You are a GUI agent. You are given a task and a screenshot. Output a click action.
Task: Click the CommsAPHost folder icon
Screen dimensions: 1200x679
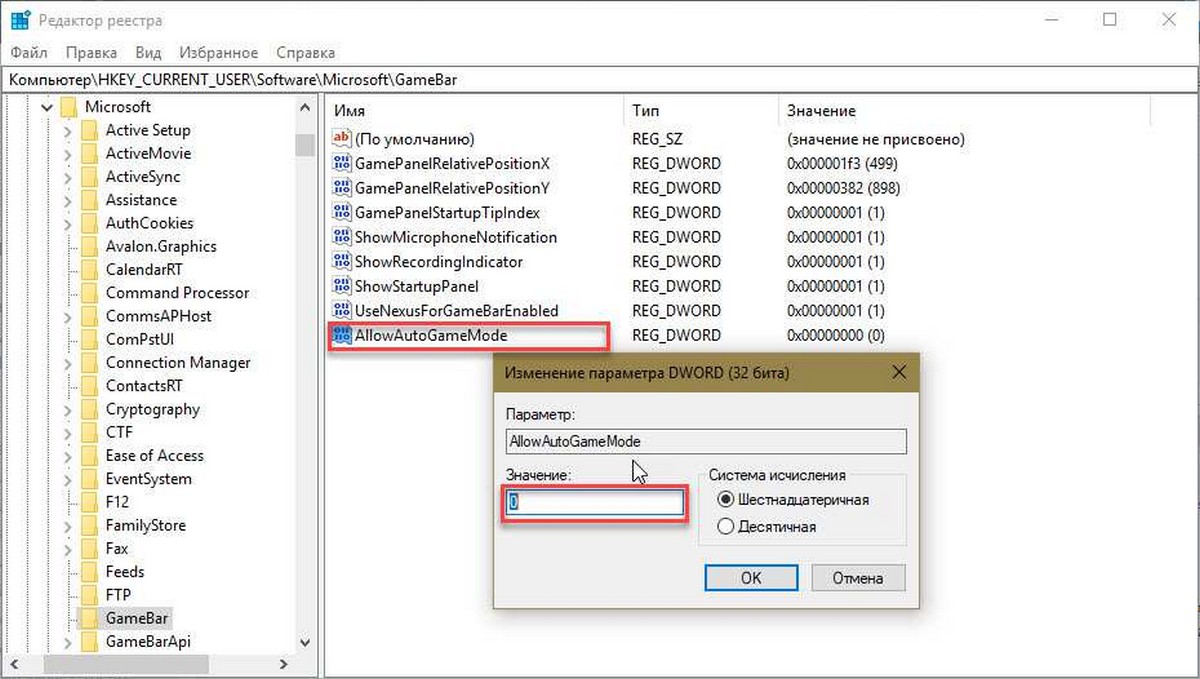[x=89, y=316]
